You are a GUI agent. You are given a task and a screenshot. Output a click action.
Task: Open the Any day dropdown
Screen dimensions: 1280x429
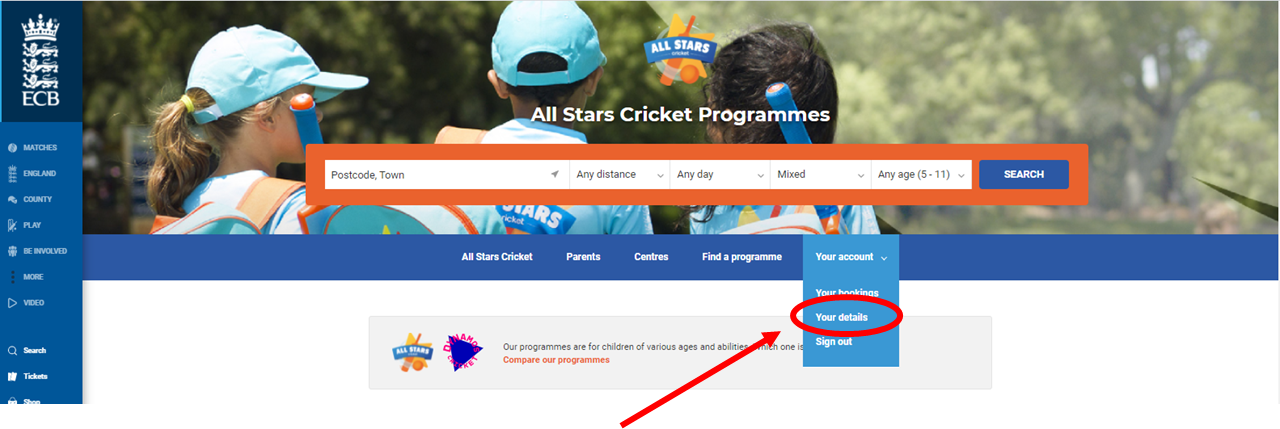pyautogui.click(x=720, y=174)
